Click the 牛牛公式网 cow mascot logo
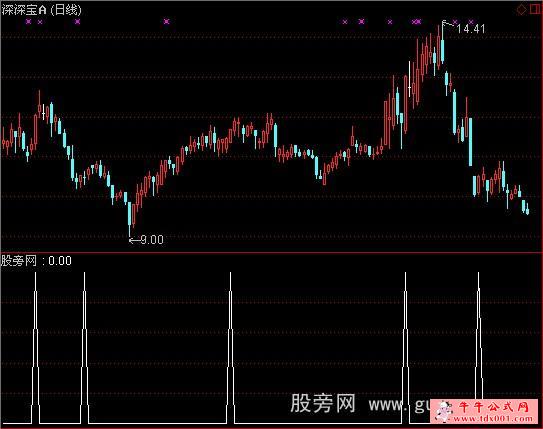The width and height of the screenshot is (543, 429). click(x=444, y=411)
